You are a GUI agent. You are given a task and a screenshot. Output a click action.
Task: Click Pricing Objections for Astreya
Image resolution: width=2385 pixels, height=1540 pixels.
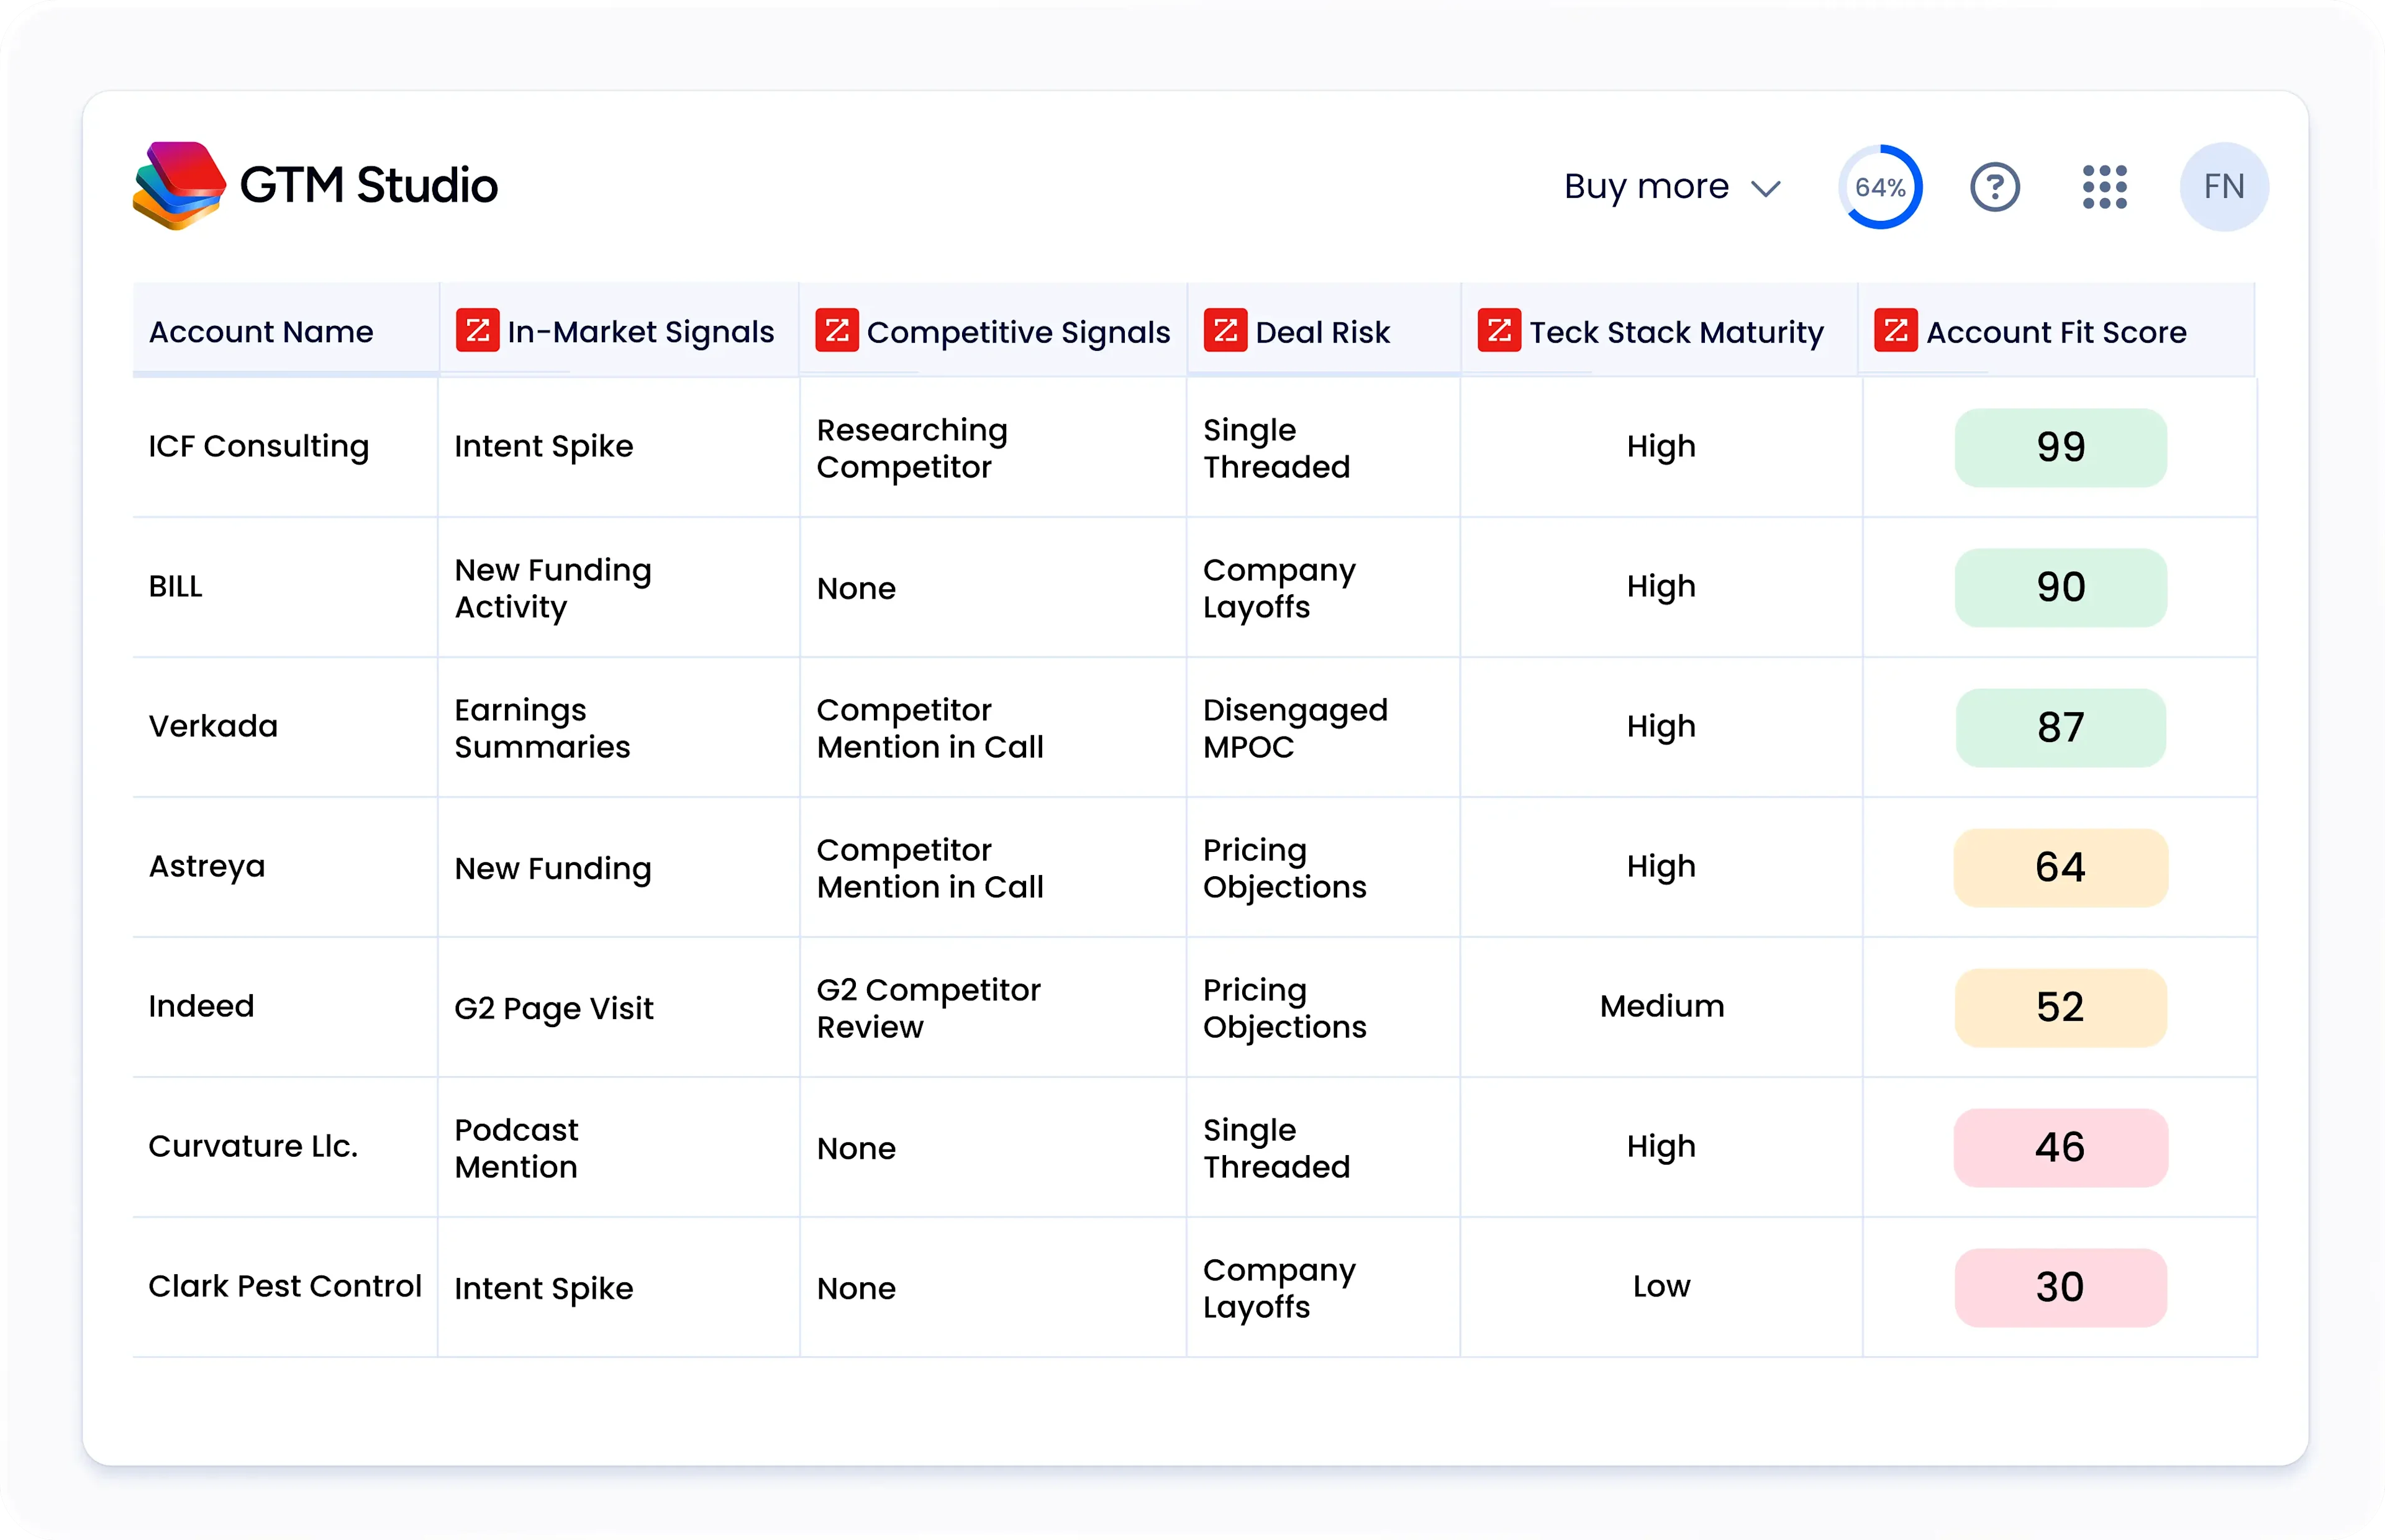(x=1284, y=868)
